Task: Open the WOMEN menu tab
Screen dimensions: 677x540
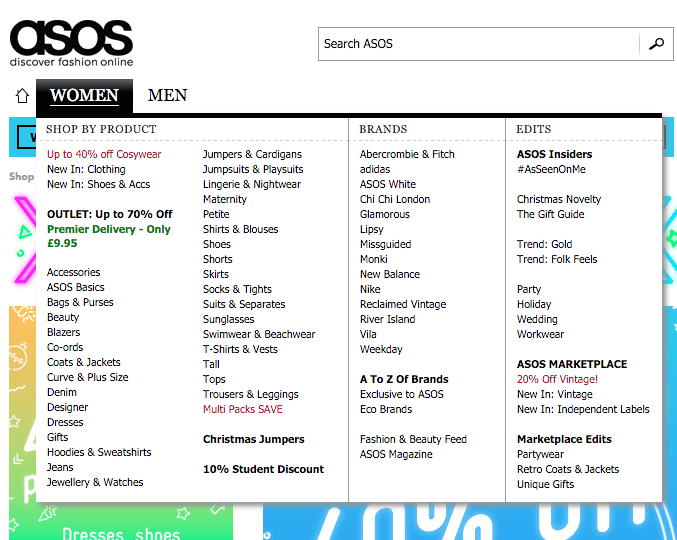Action: coord(84,96)
